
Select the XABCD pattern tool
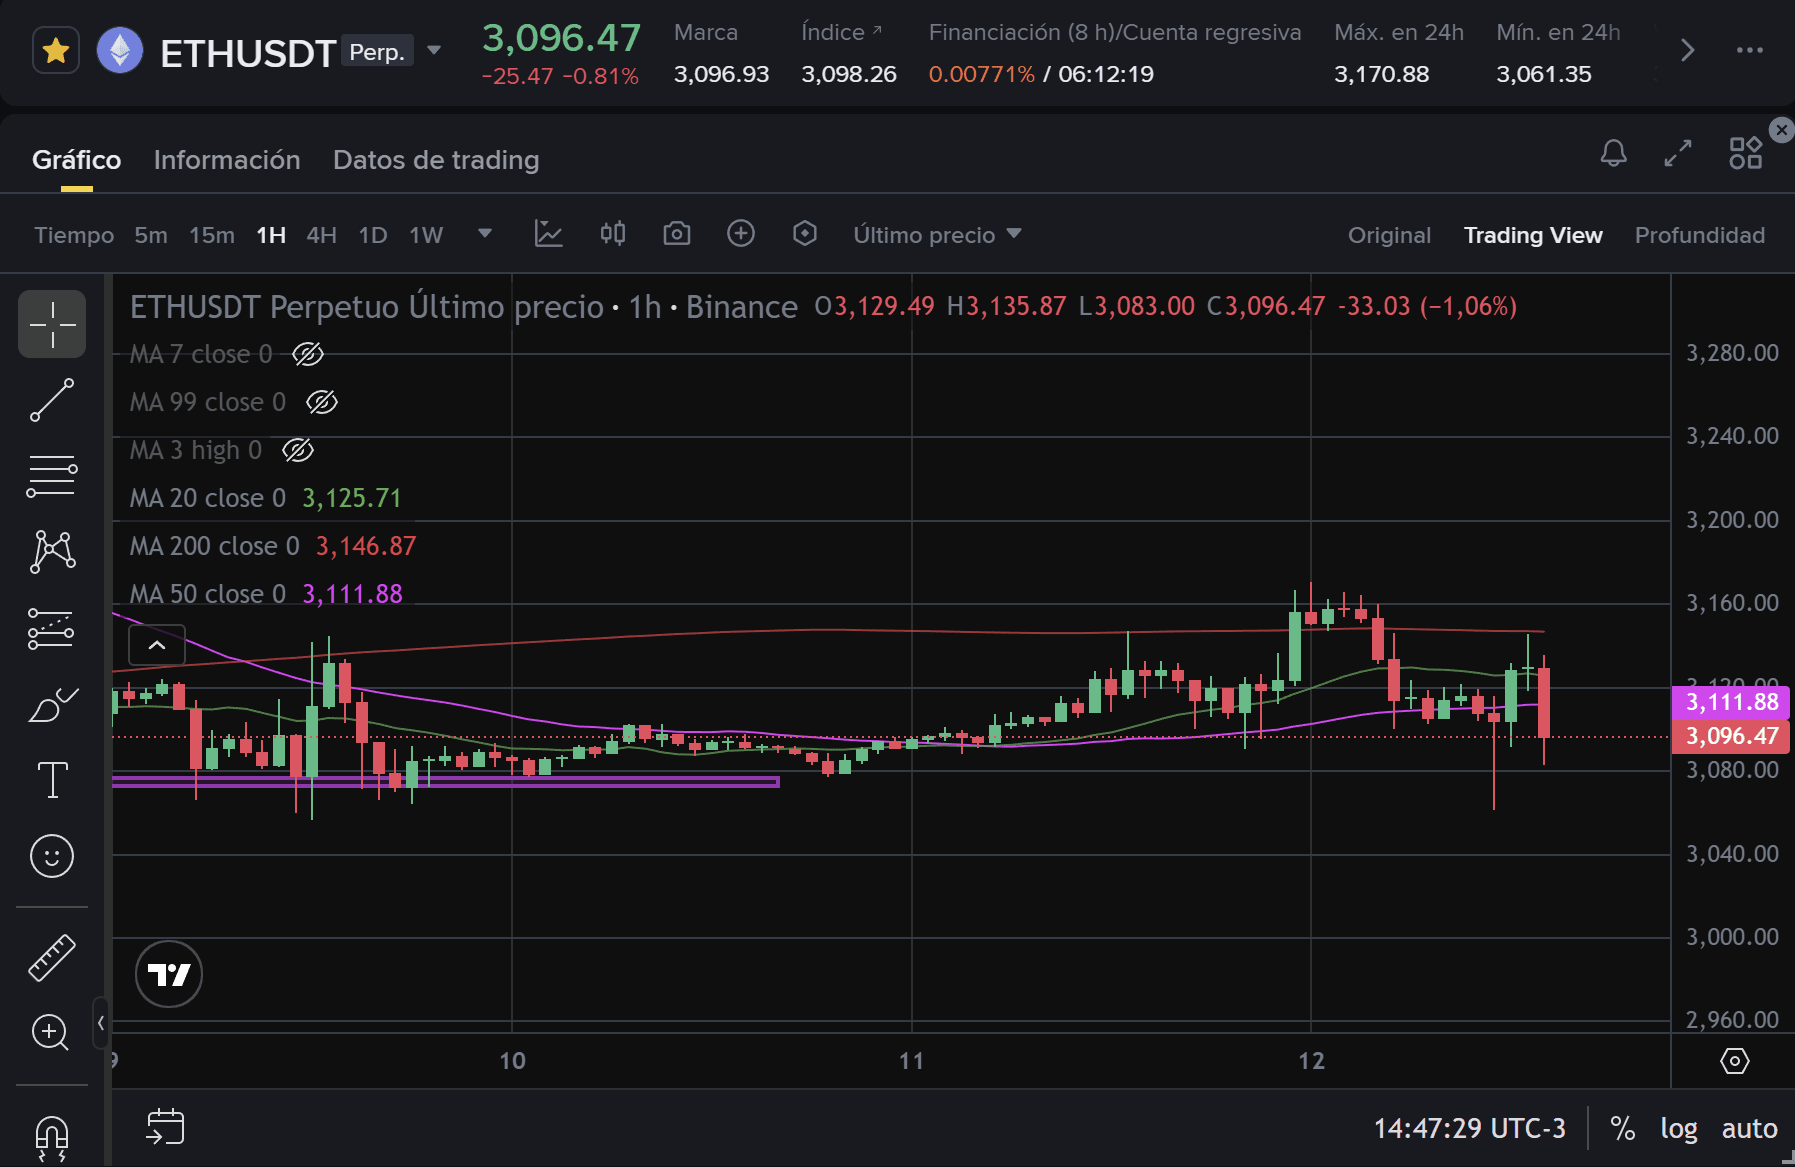tap(52, 552)
